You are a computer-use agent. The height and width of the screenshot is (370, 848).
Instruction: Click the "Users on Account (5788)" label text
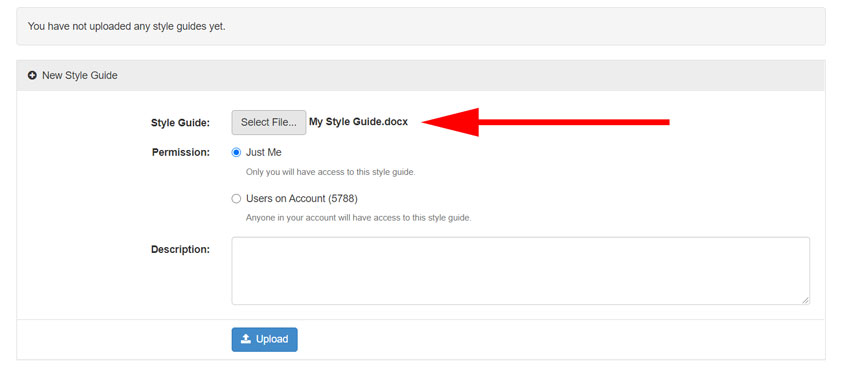(x=302, y=199)
